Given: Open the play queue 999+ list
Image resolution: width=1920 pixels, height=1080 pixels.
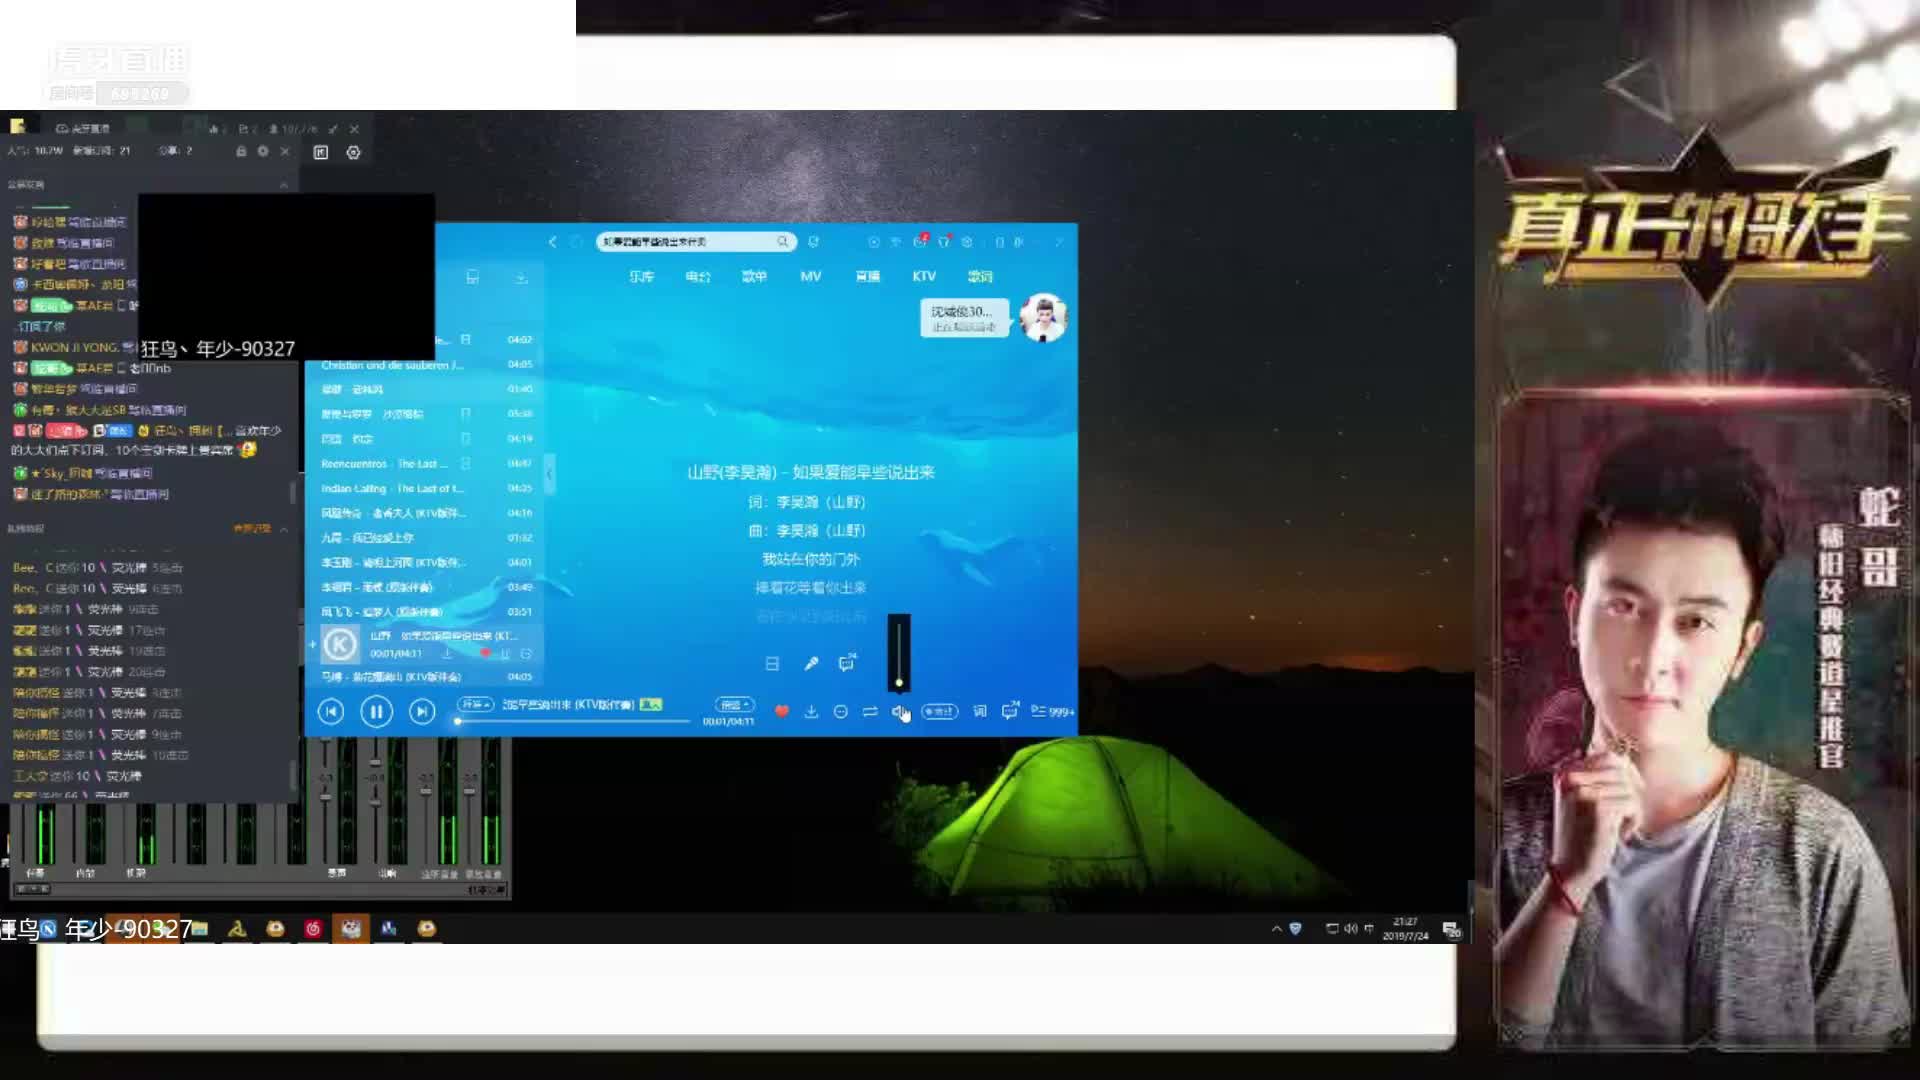Looking at the screenshot, I should pos(1052,711).
